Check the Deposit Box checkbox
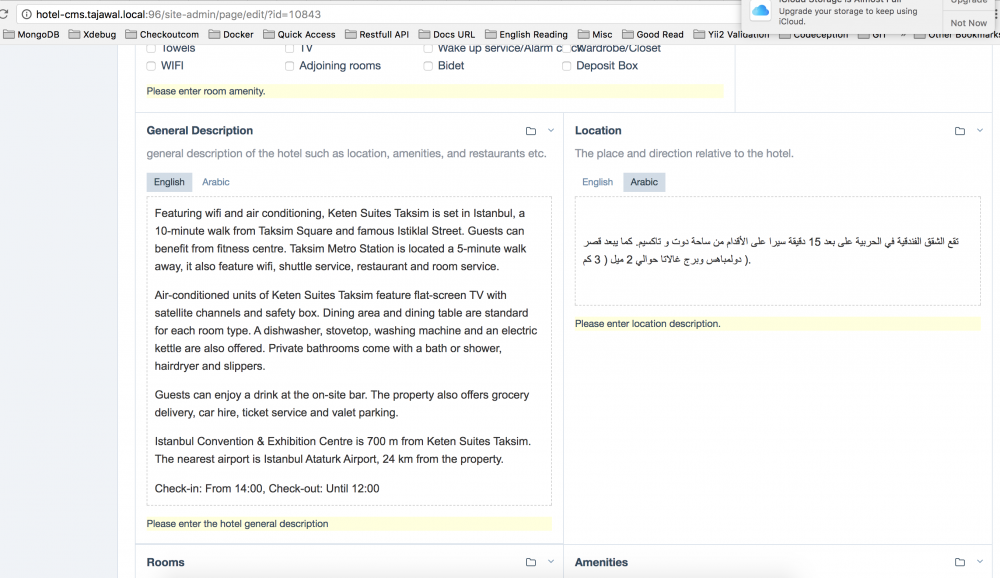The width and height of the screenshot is (1000, 578). (566, 66)
